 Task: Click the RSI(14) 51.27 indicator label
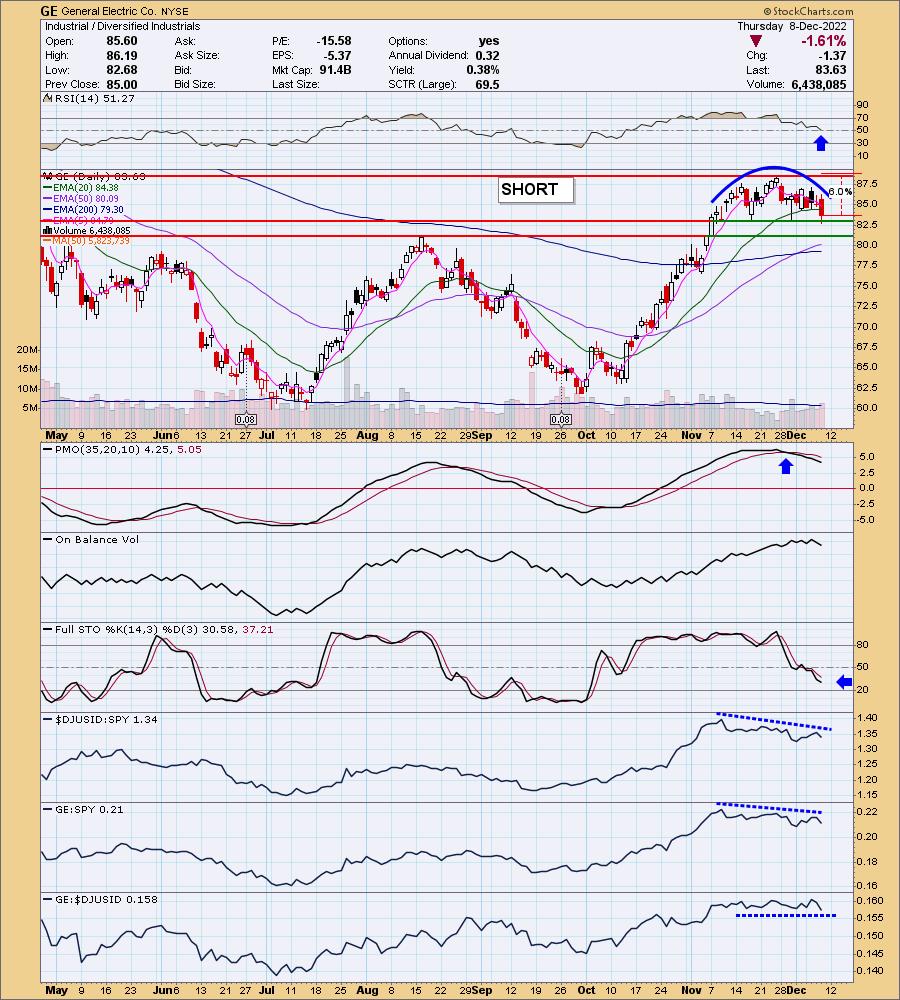click(x=94, y=98)
